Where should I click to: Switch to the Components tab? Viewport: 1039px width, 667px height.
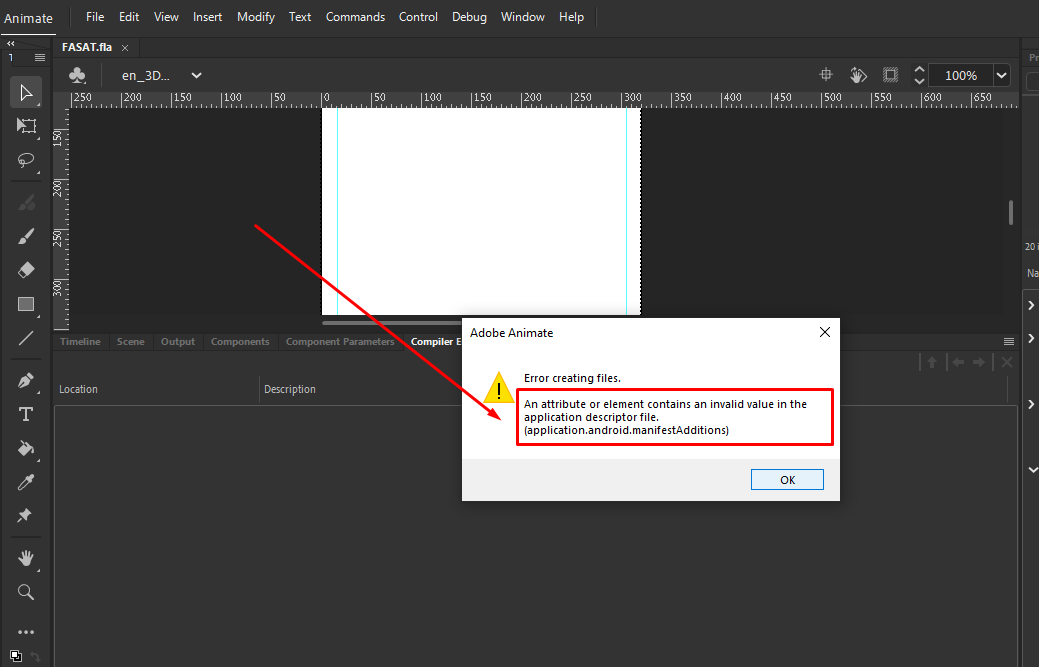[x=240, y=342]
